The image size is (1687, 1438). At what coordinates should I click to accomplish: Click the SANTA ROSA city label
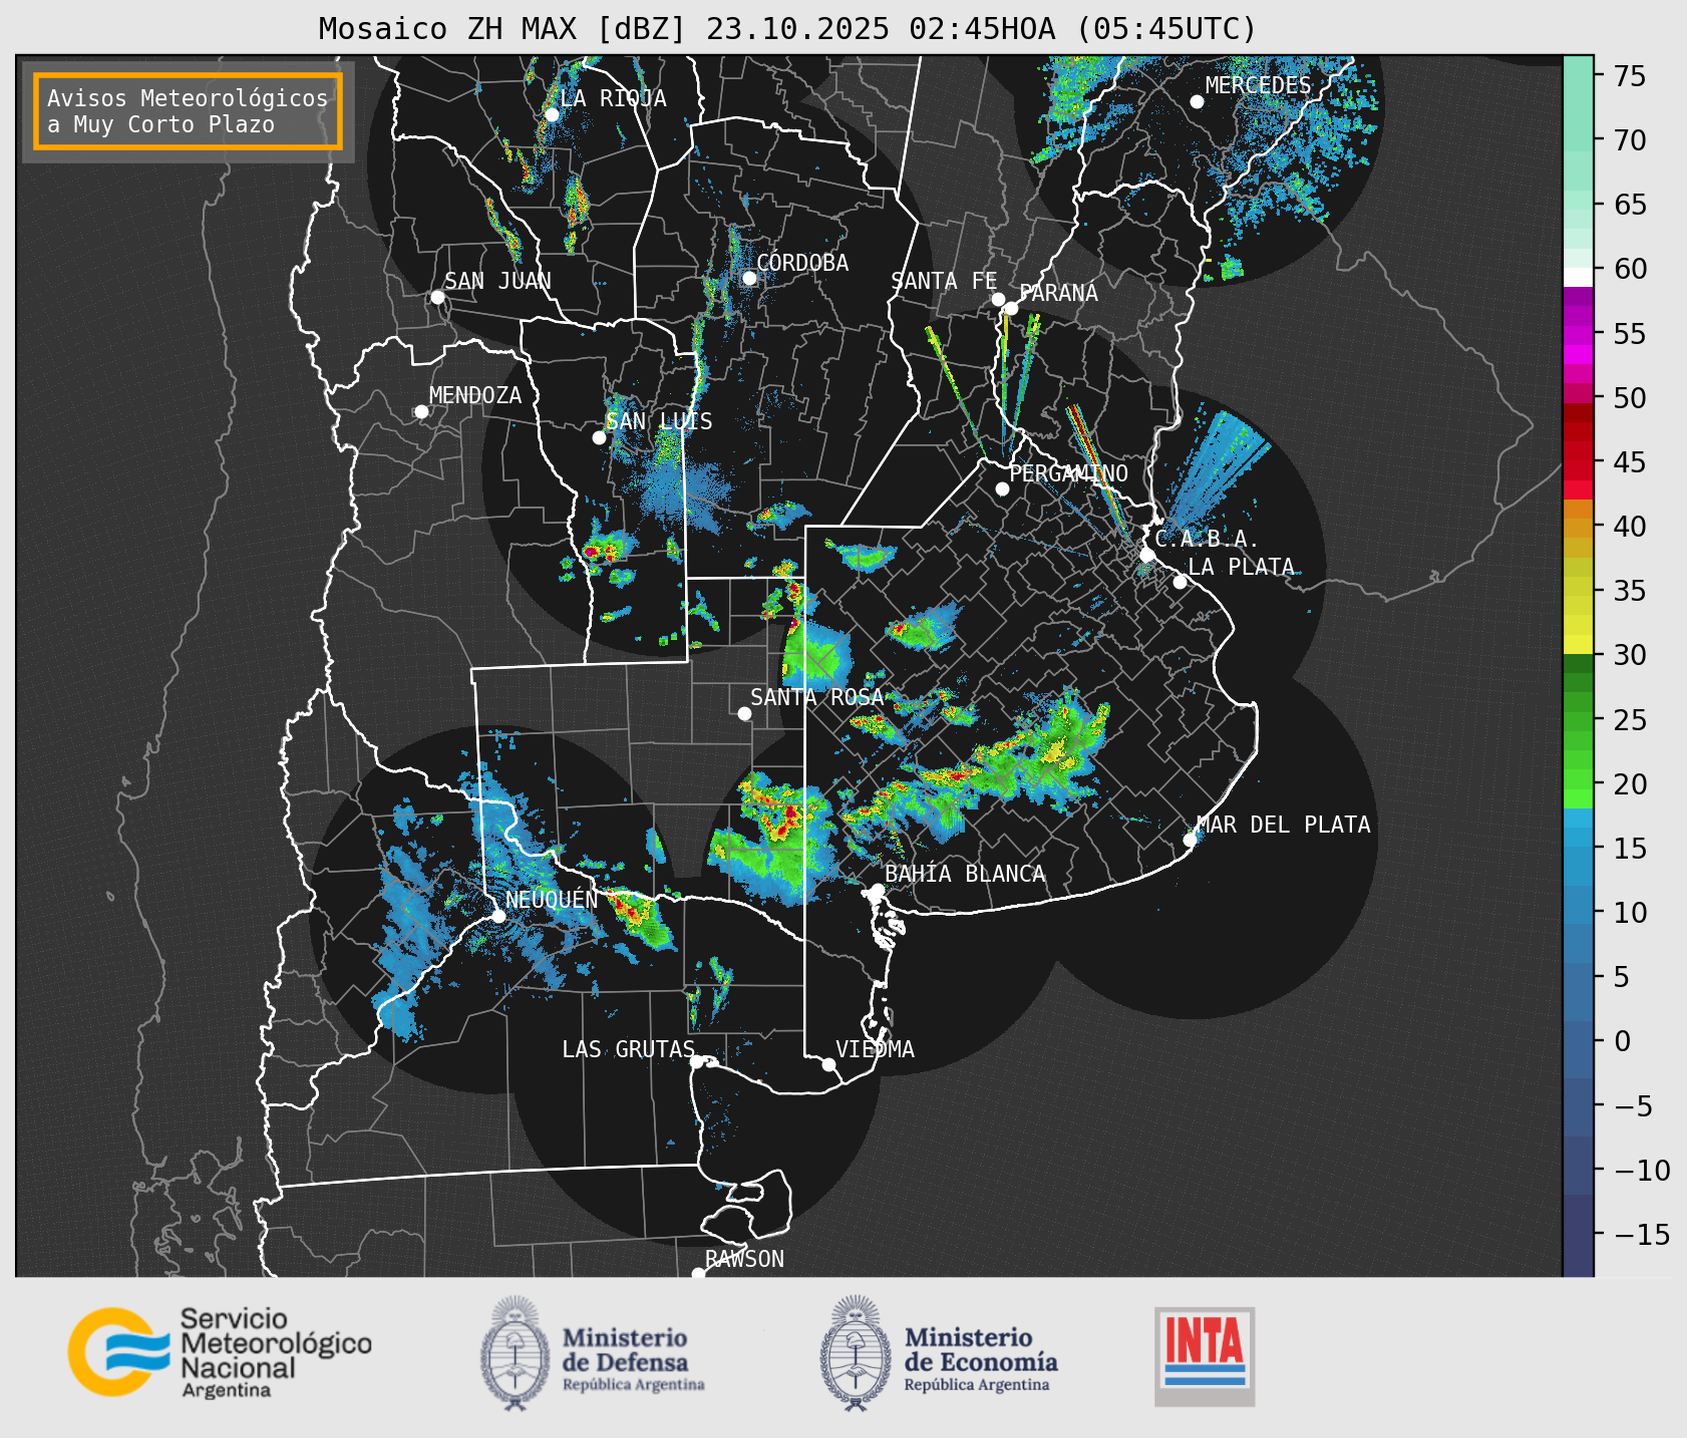pyautogui.click(x=817, y=697)
